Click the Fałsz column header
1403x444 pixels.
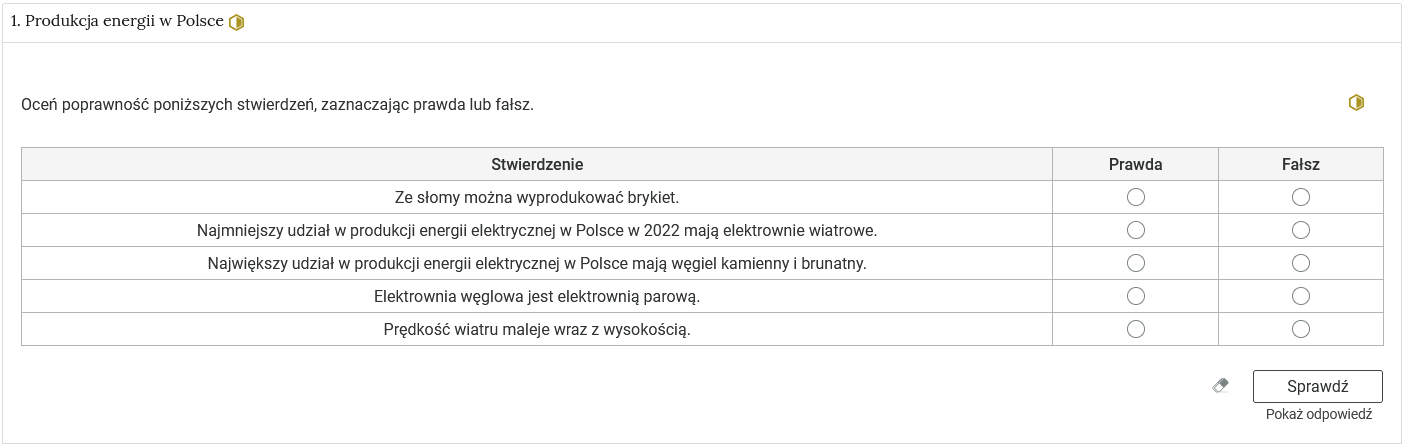point(1300,164)
